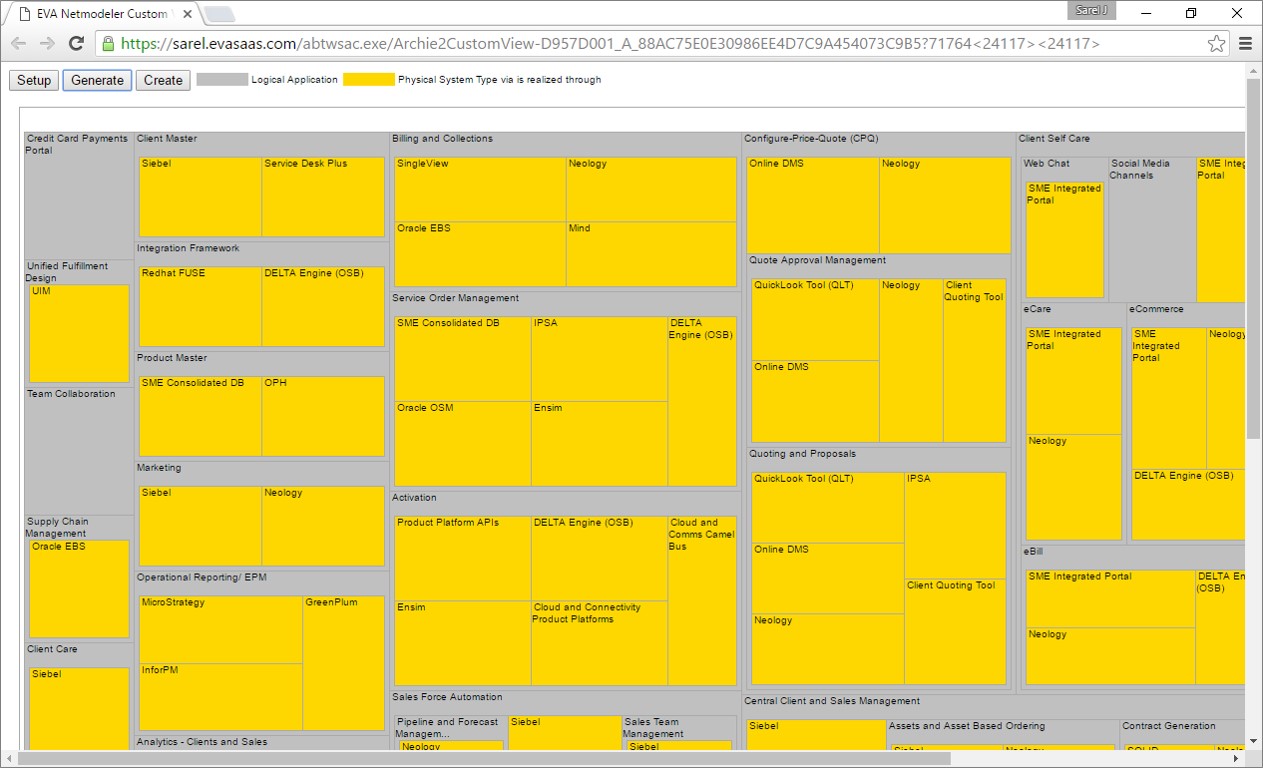This screenshot has height=768, width=1263.
Task: Bookmark this page with the star icon
Action: (x=1216, y=44)
